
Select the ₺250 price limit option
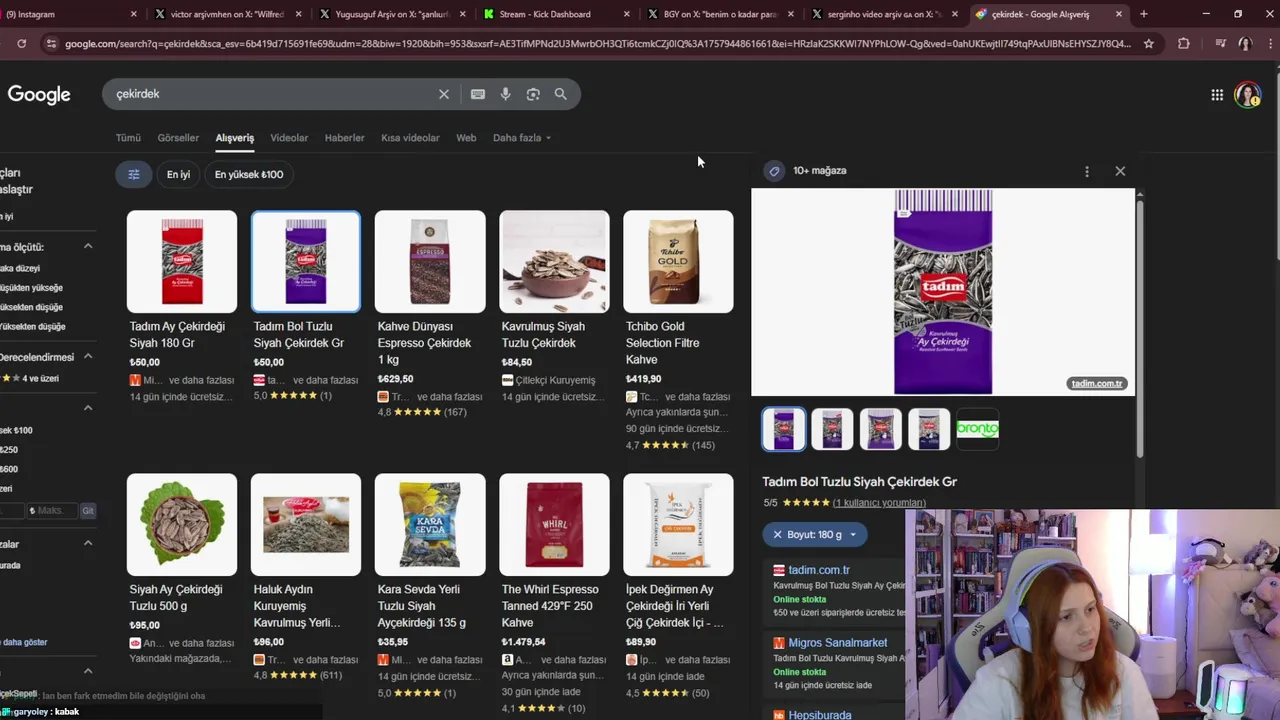pos(9,450)
